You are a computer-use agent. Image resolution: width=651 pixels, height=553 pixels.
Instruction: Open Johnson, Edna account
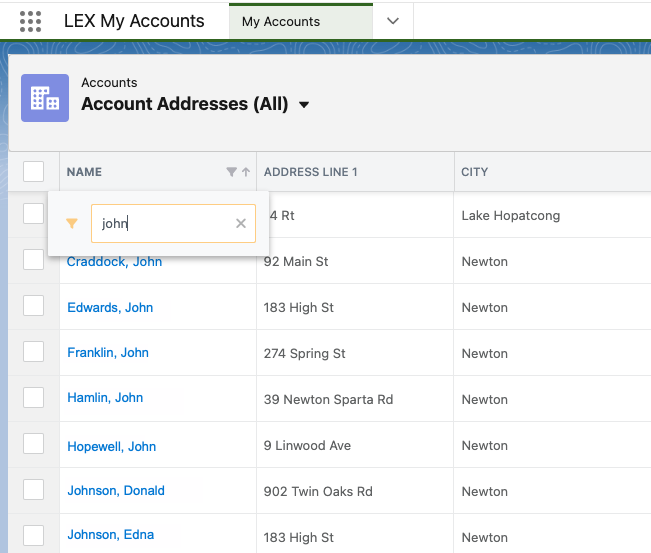110,535
